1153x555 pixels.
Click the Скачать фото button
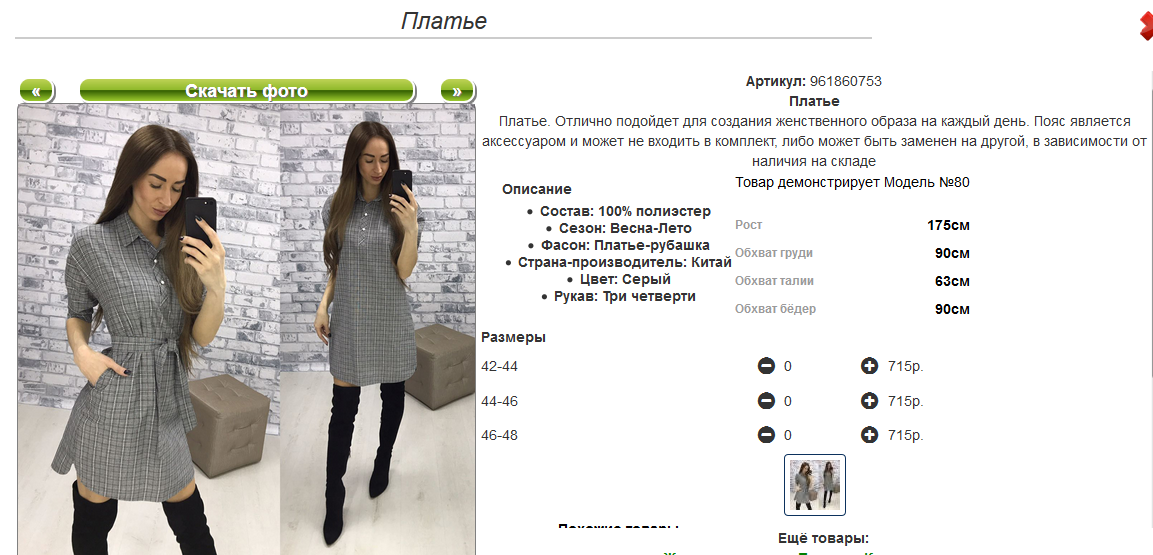click(246, 90)
